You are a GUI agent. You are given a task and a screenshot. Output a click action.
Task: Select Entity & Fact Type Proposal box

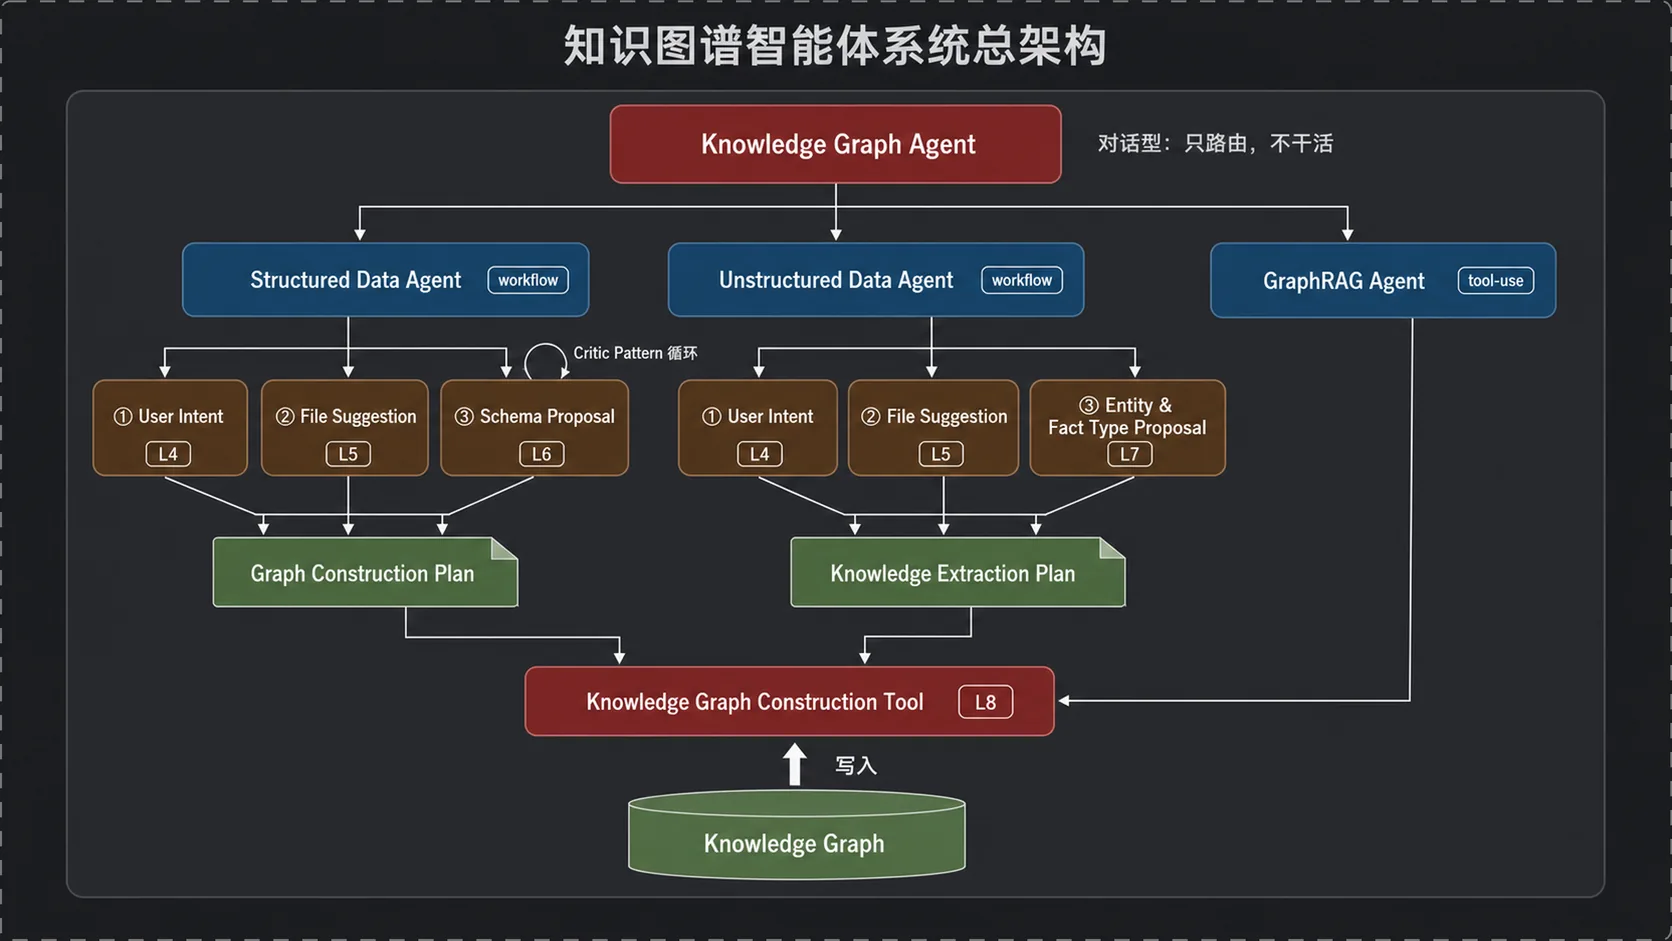[1127, 428]
